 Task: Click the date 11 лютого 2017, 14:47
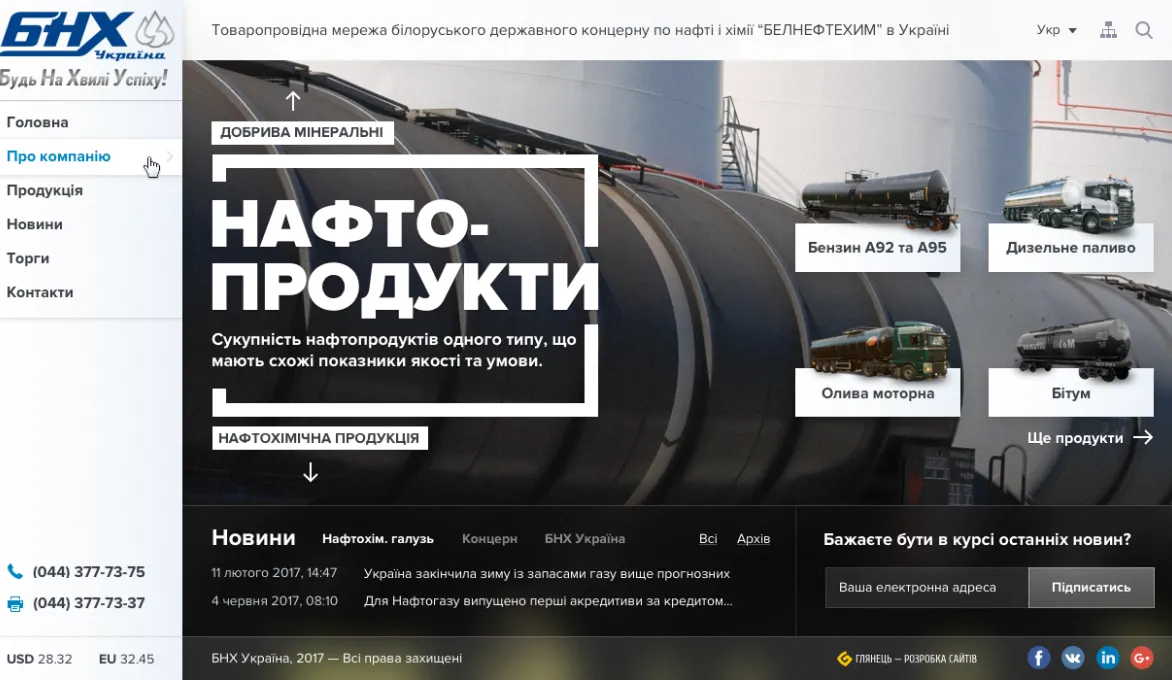click(274, 573)
